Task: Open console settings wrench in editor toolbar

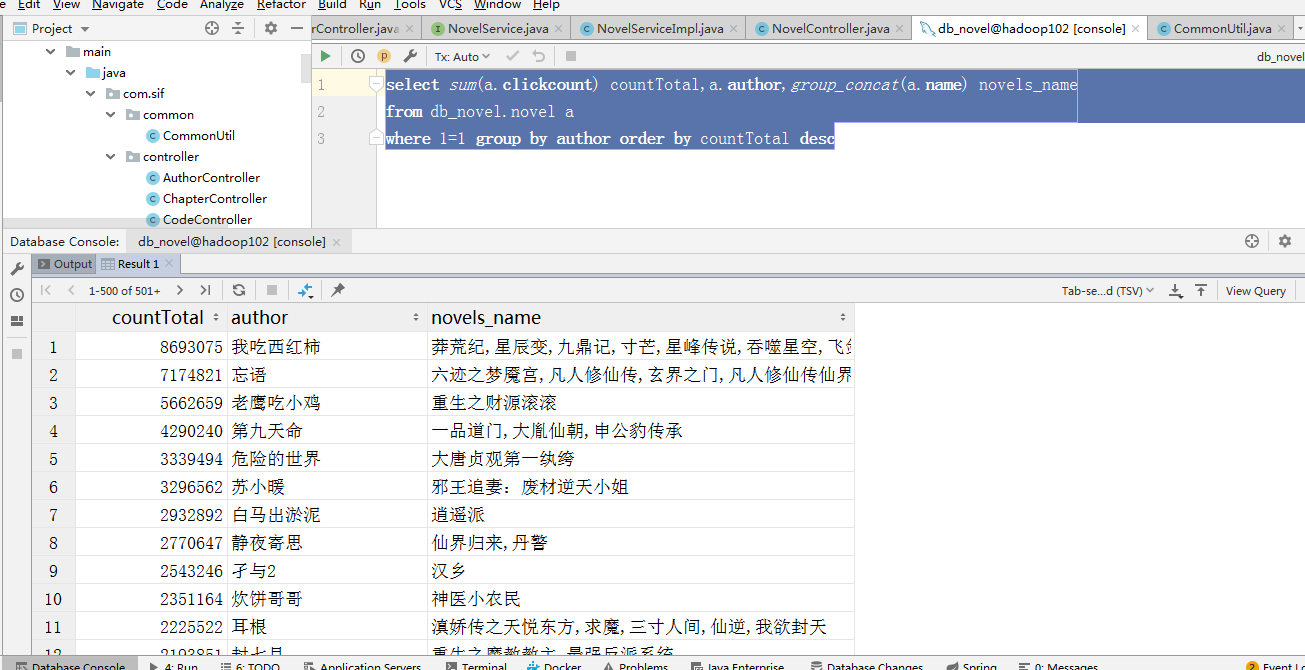Action: [410, 57]
